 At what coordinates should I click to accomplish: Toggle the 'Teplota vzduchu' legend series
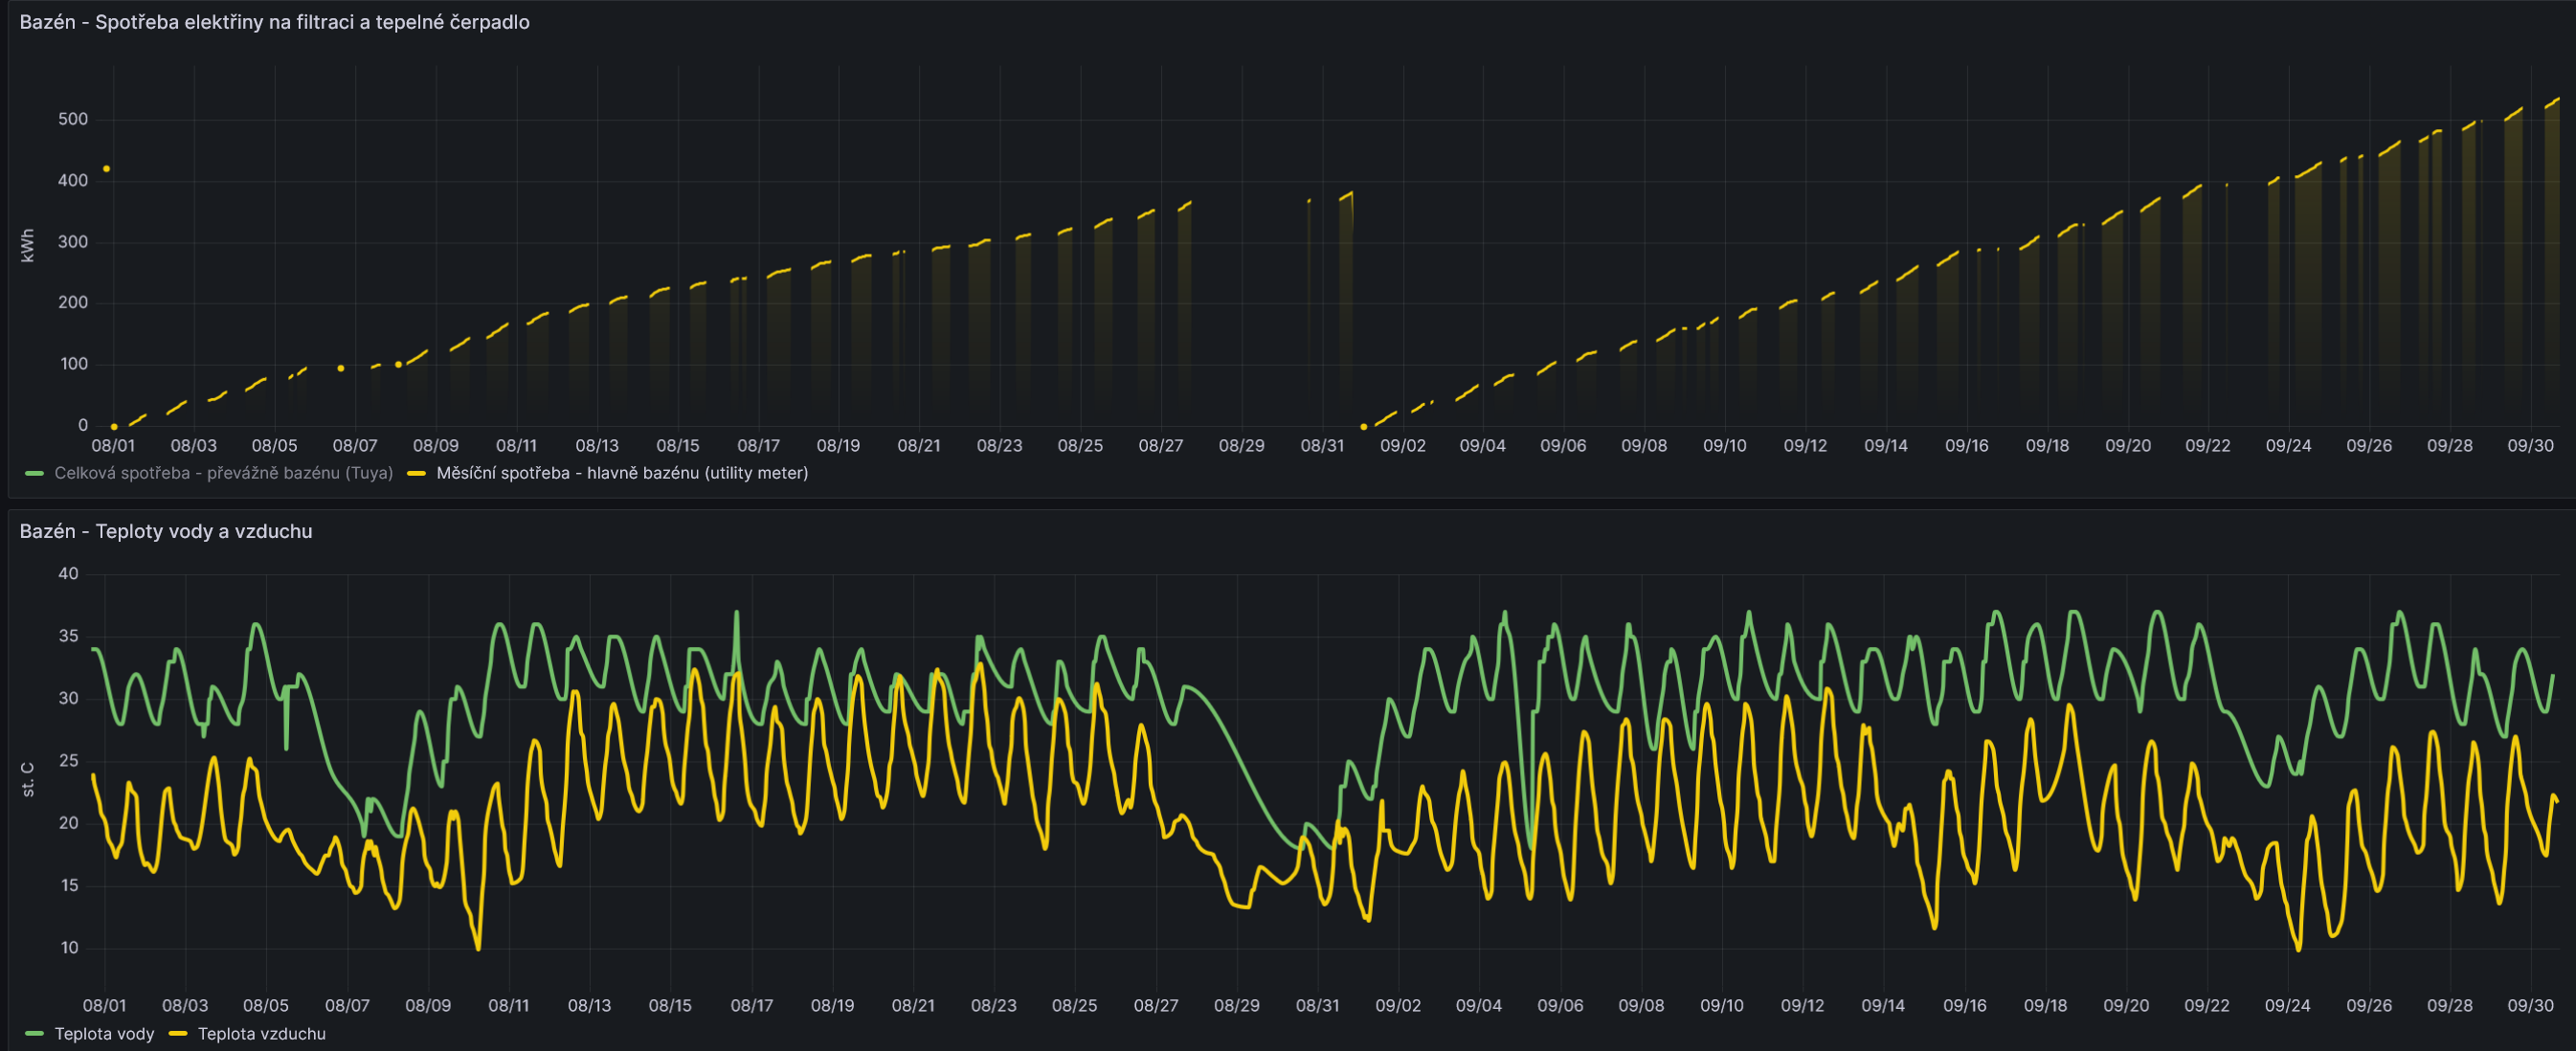[x=261, y=1034]
